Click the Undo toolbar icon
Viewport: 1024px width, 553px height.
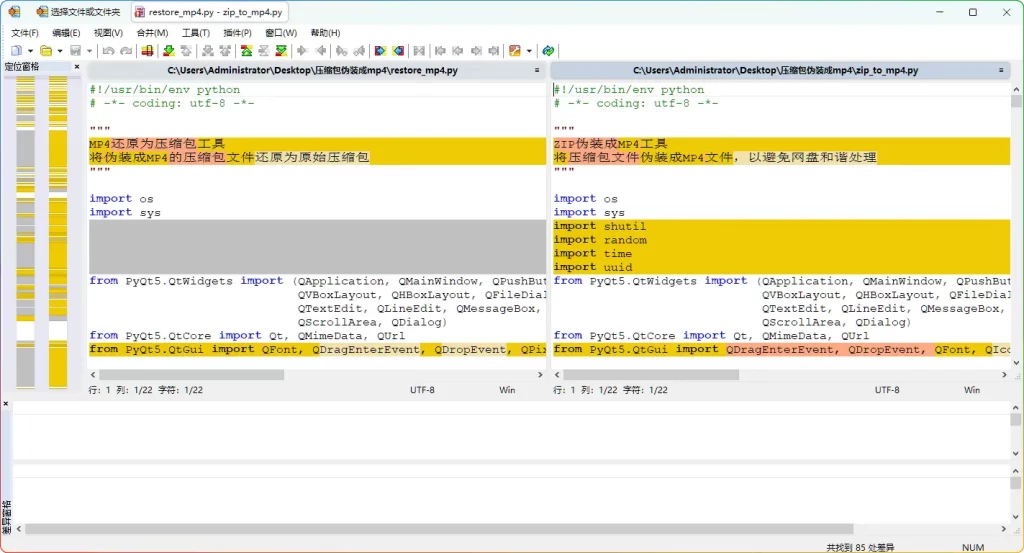108,51
